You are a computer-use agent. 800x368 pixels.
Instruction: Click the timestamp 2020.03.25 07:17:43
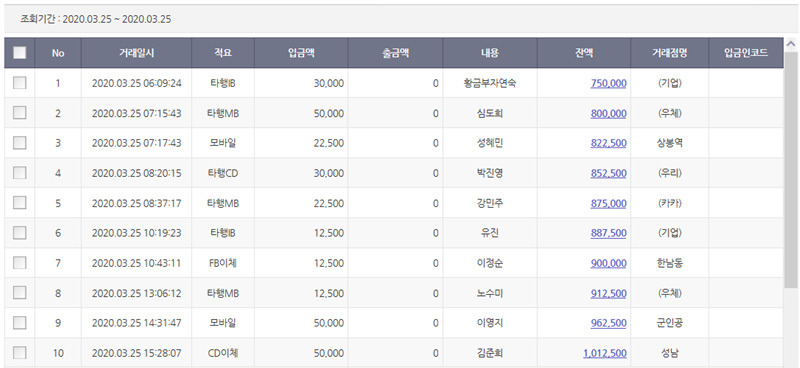point(136,143)
